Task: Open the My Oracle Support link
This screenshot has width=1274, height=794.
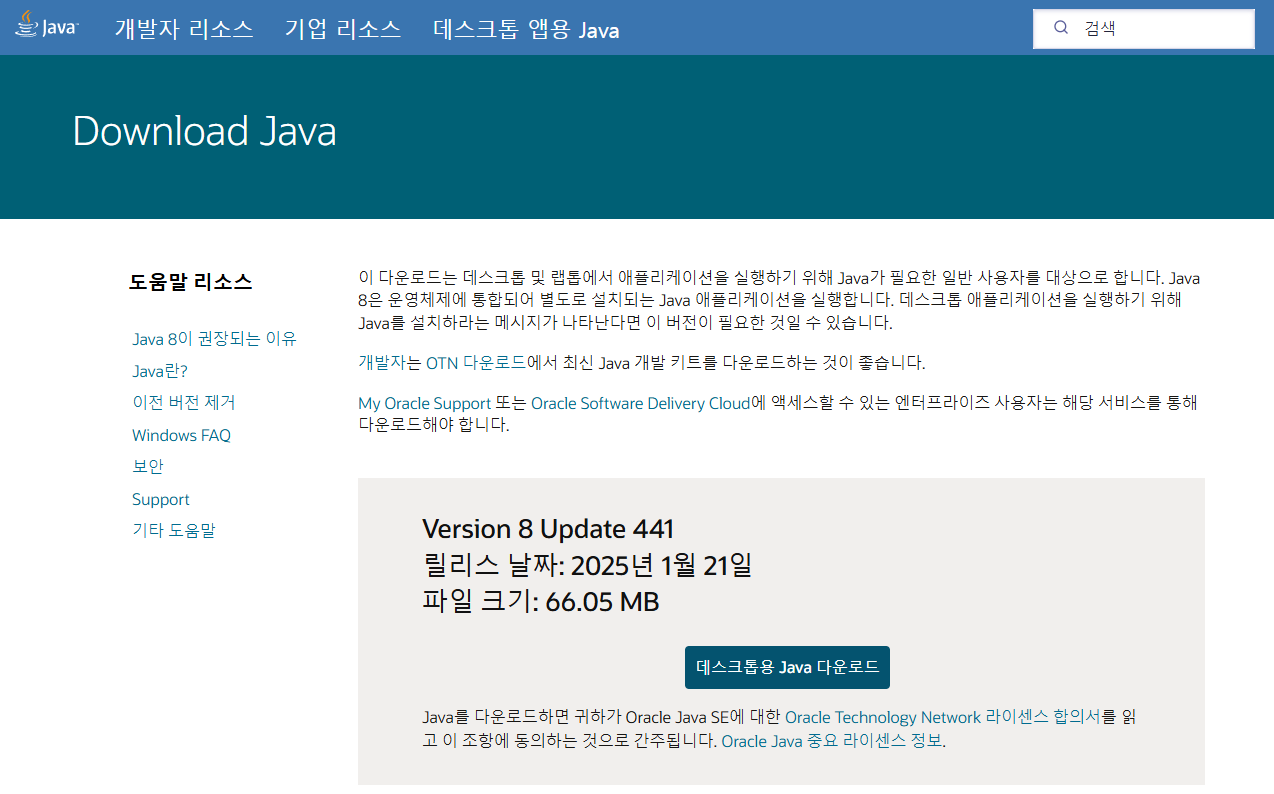Action: point(424,403)
